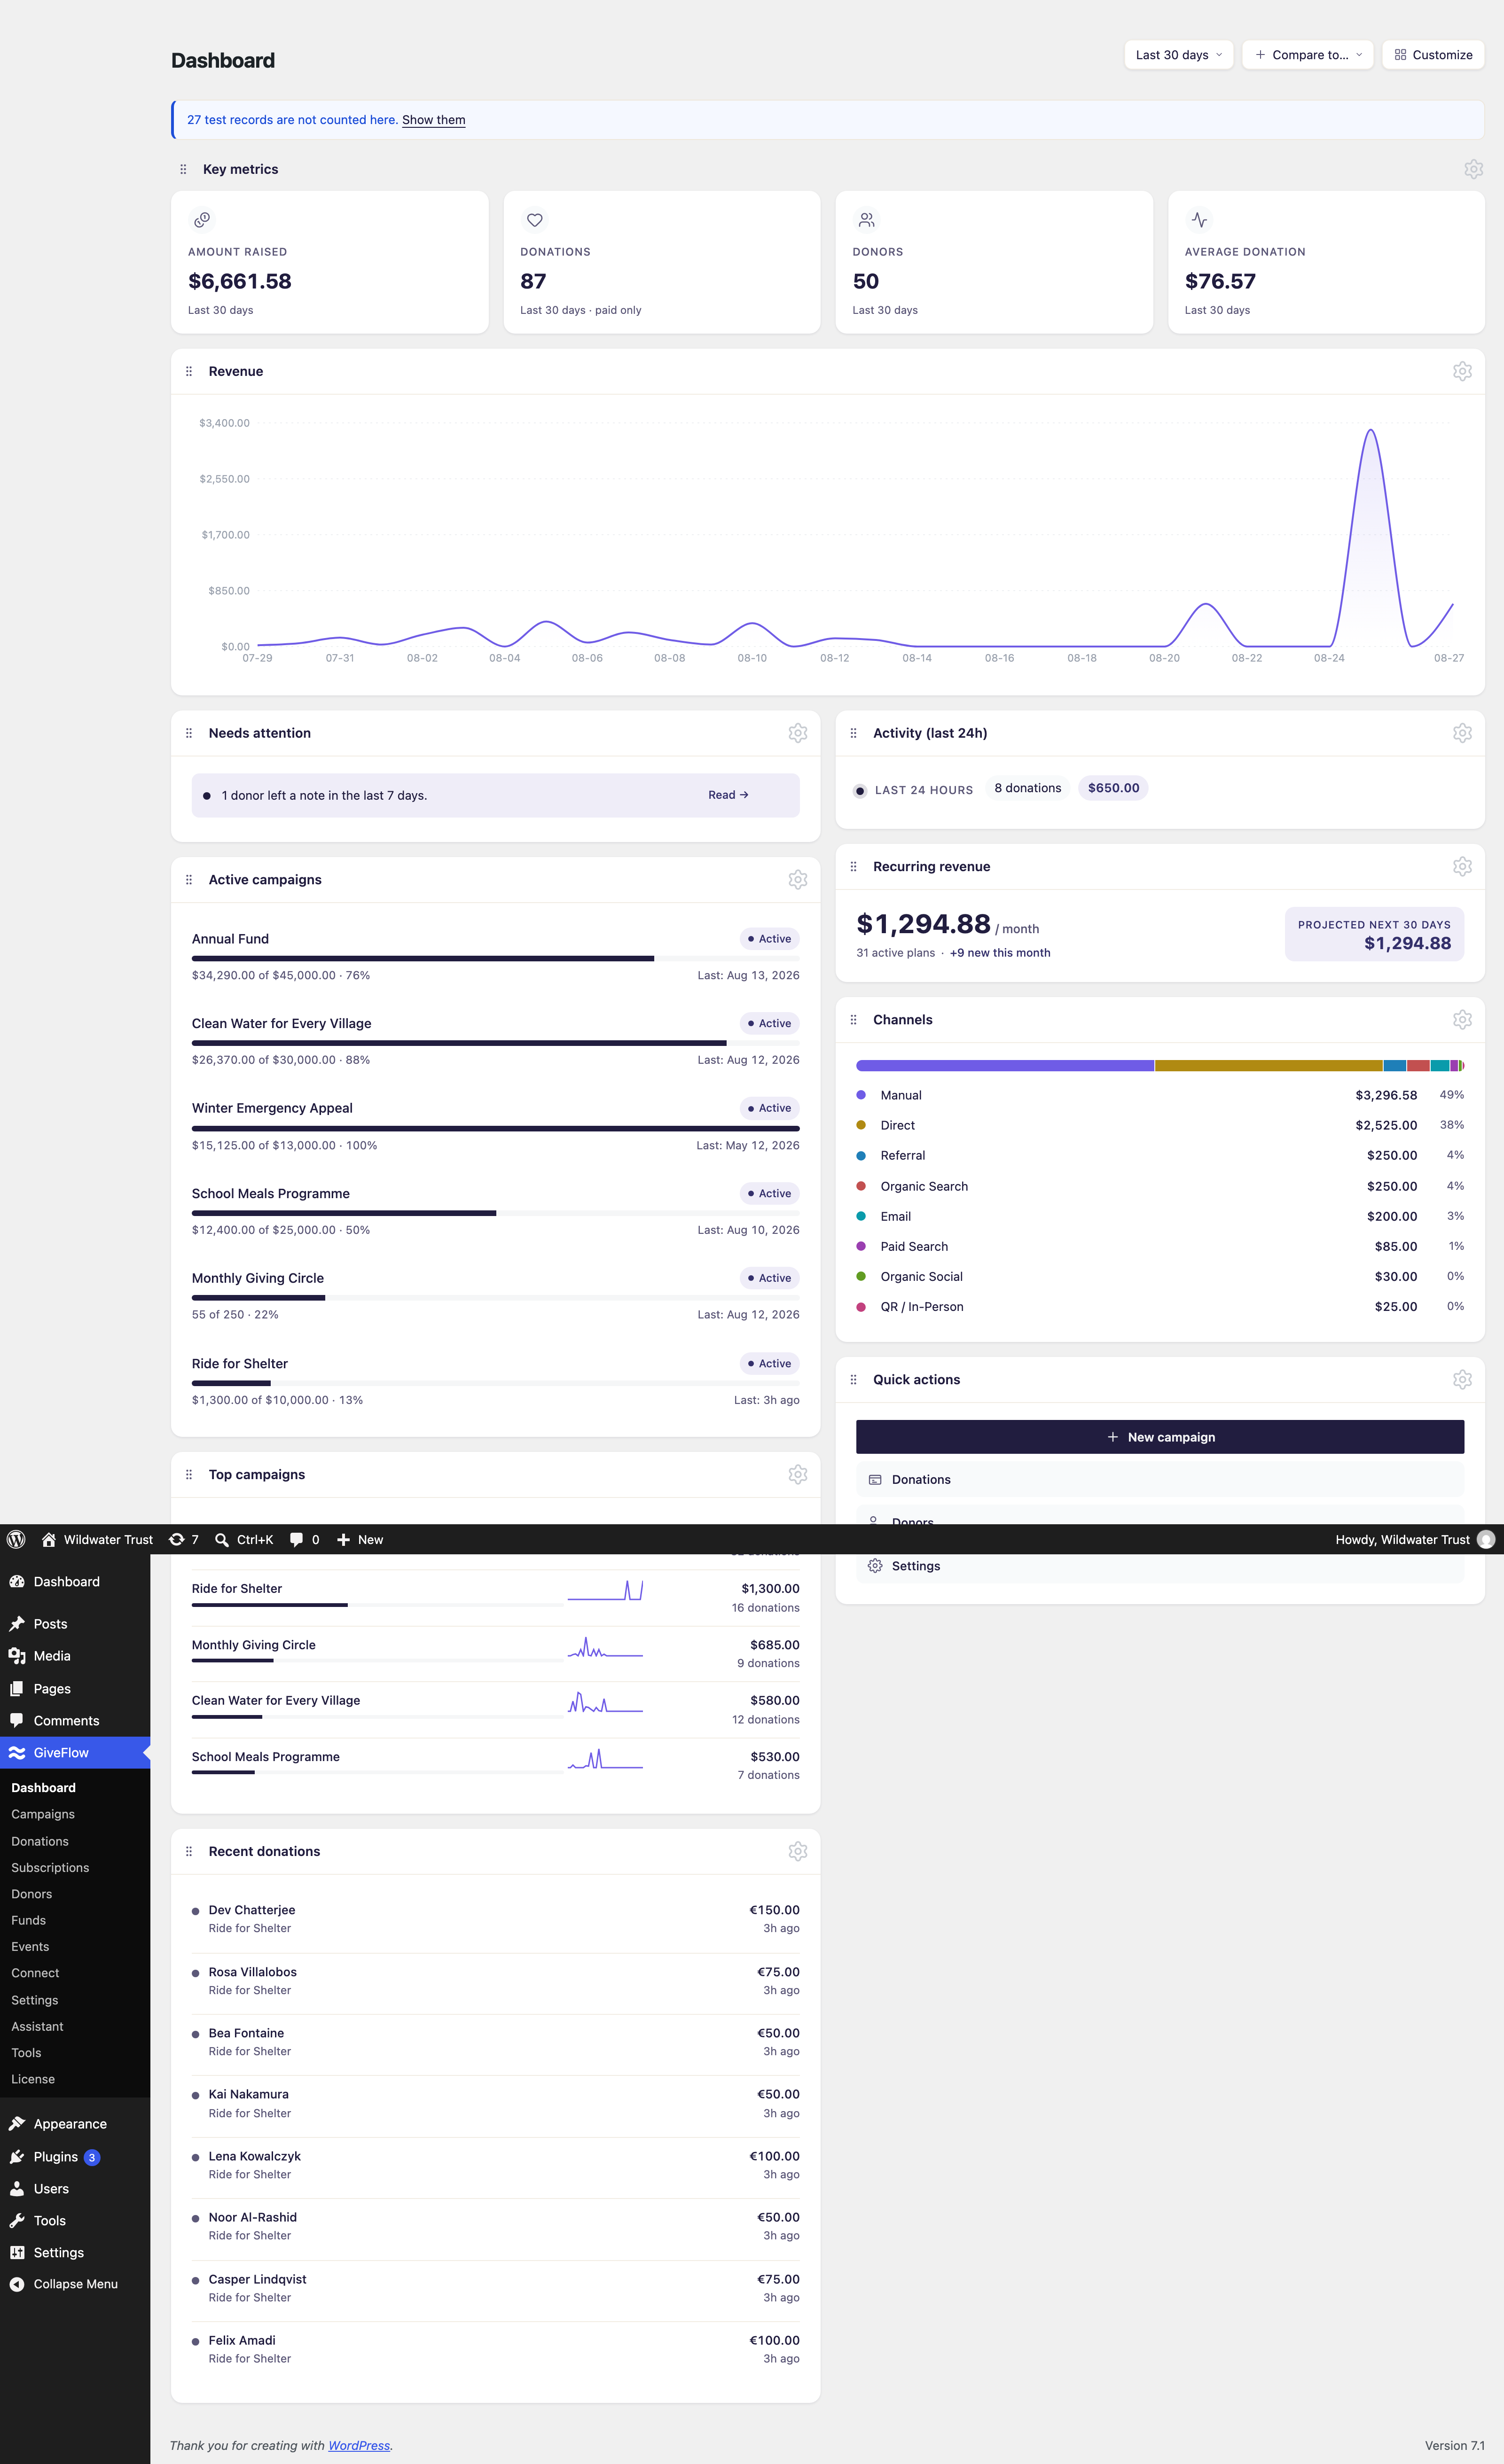This screenshot has height=2464, width=1504.
Task: Open Recurring revenue settings gear
Action: [x=1462, y=866]
